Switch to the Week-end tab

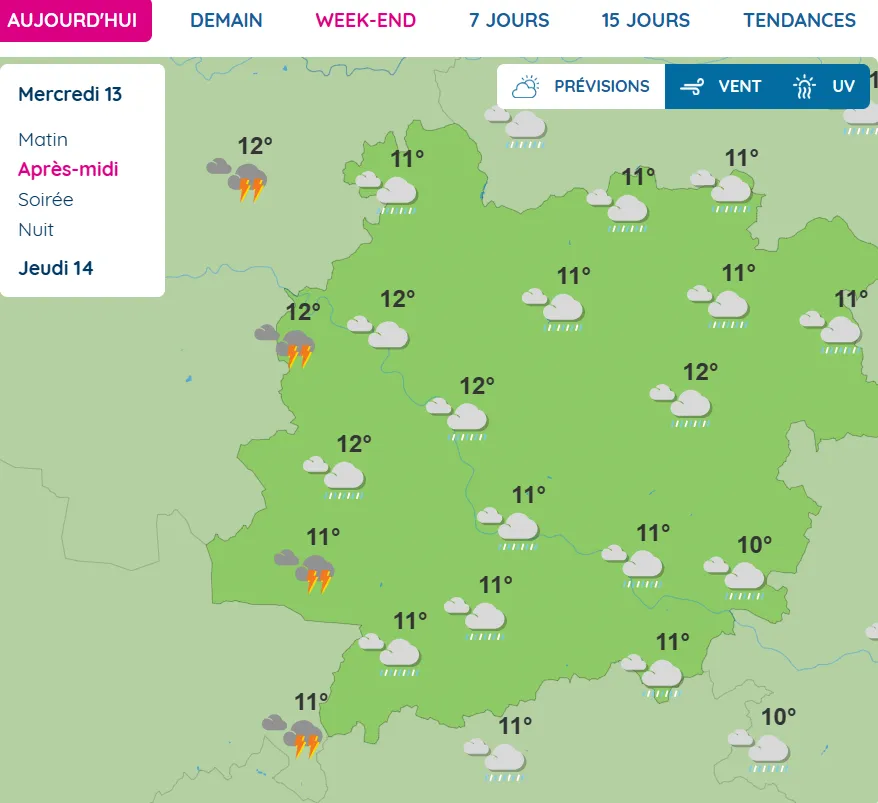pyautogui.click(x=365, y=20)
